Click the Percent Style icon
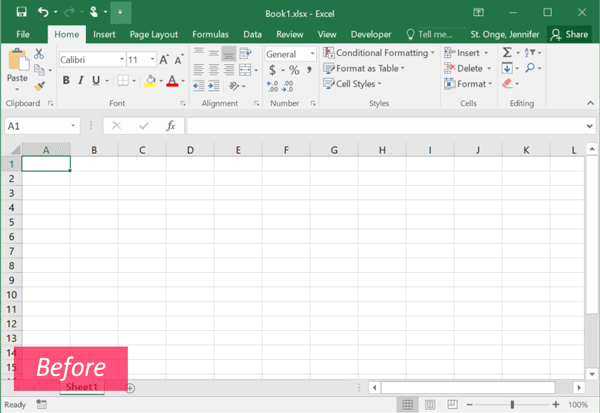600x413 pixels. coord(294,70)
